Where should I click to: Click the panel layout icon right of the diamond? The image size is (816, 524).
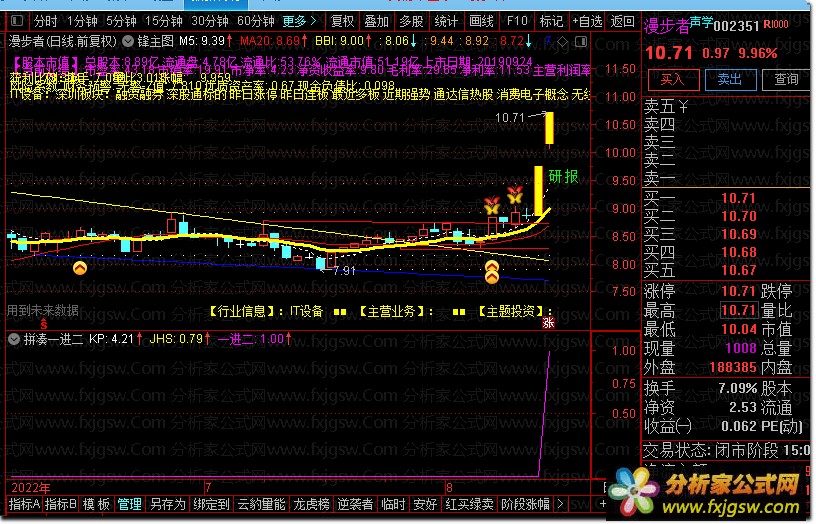click(581, 41)
